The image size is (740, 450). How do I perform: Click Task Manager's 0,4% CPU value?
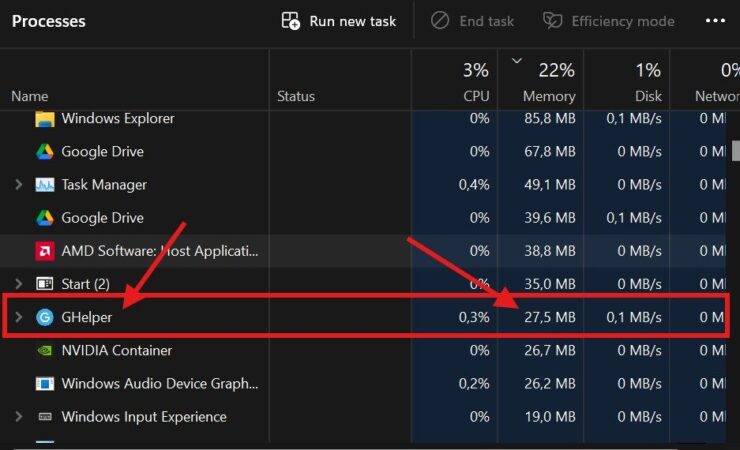click(474, 184)
